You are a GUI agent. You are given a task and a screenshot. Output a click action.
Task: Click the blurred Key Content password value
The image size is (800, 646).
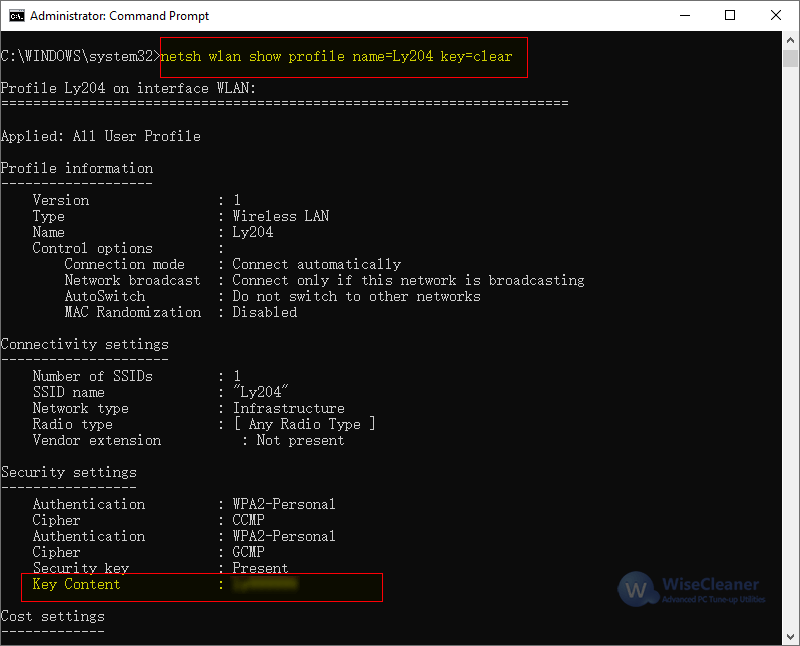[x=265, y=584]
